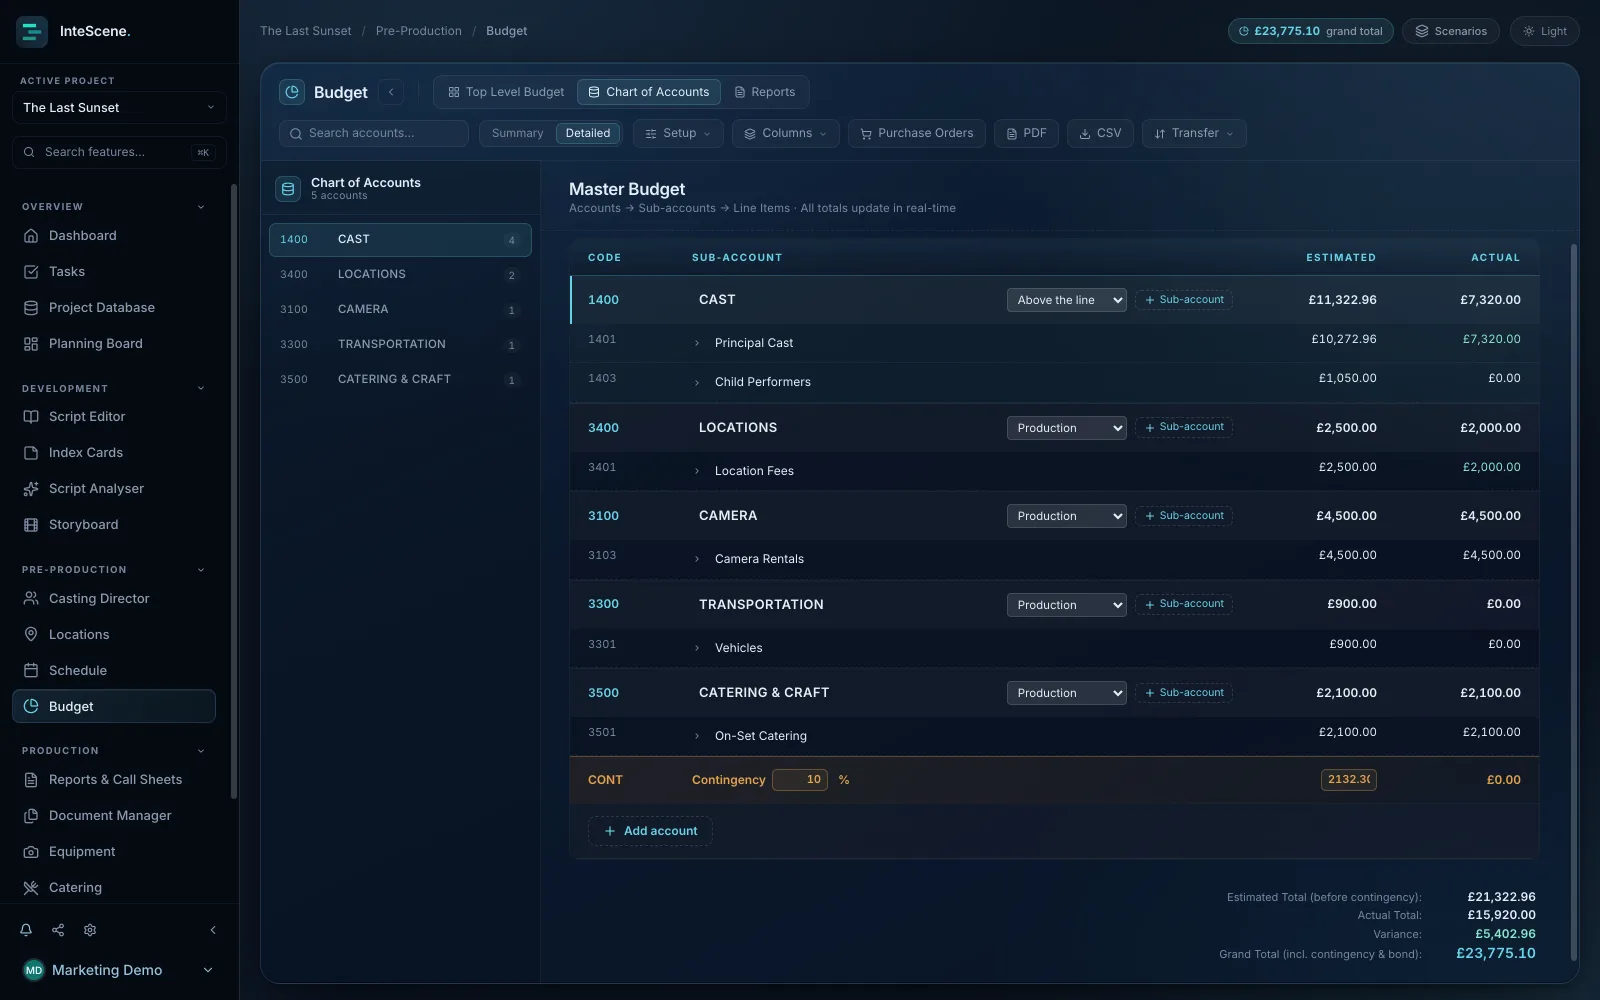Open the Marketing Demo user menu
The width and height of the screenshot is (1600, 1000).
tap(119, 970)
